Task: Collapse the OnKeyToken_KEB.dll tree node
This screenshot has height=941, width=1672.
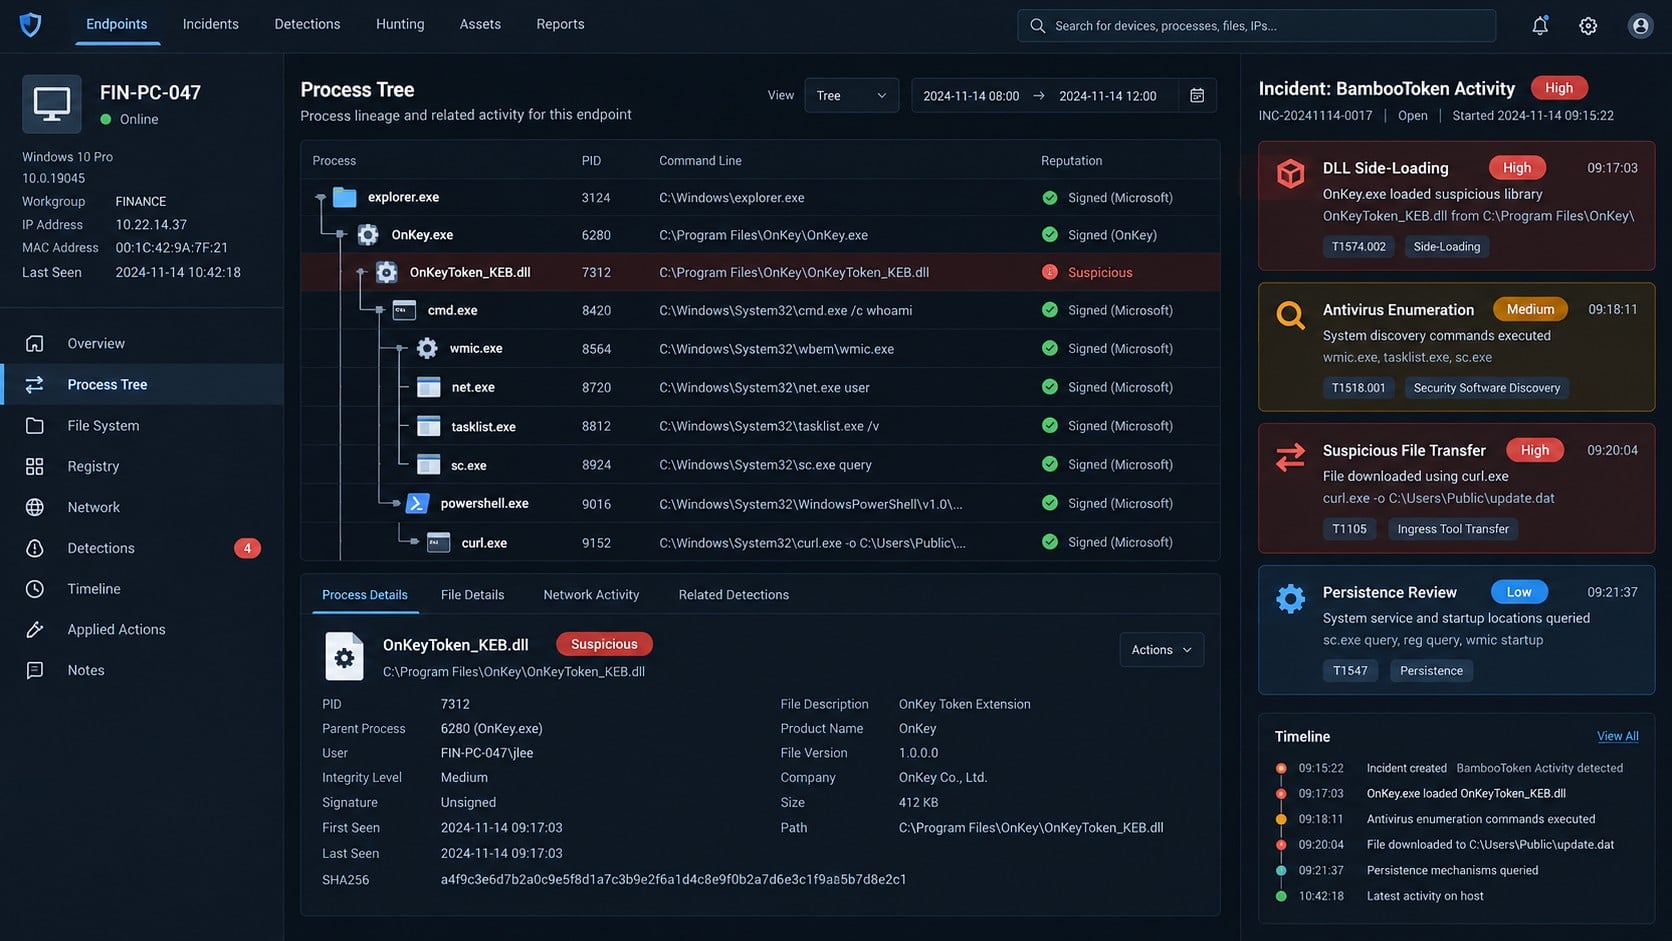Action: 361,272
